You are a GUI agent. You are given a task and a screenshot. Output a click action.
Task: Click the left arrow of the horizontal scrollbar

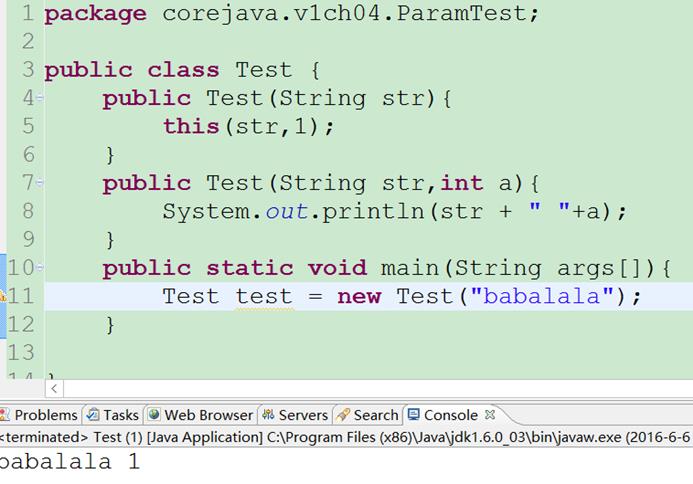pyautogui.click(x=54, y=389)
